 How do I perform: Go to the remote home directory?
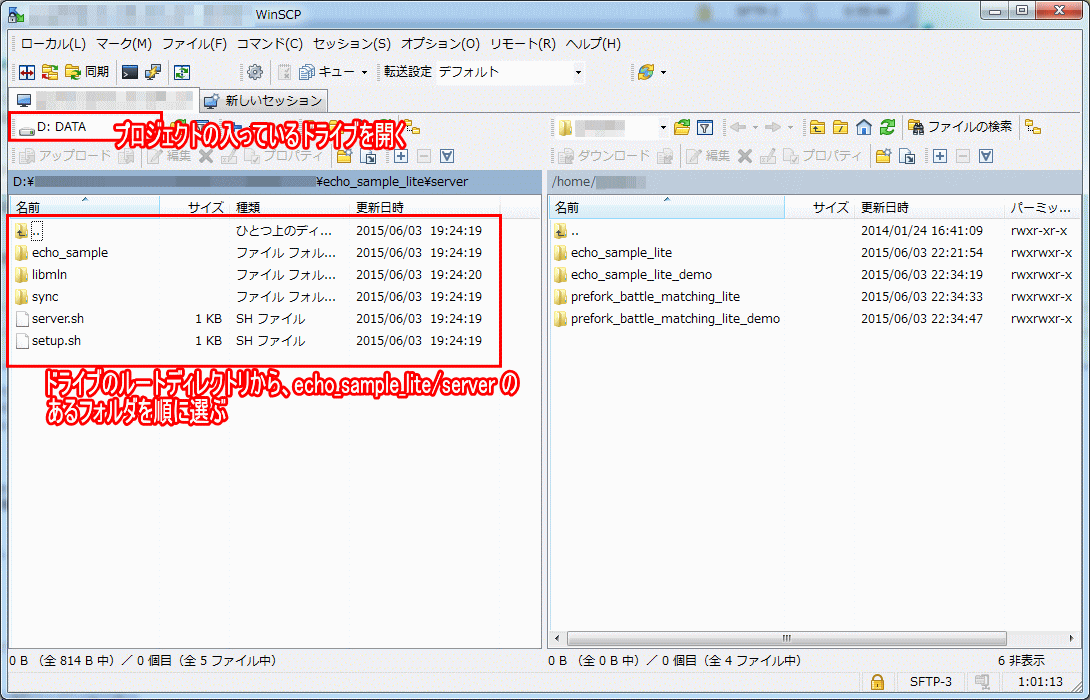[863, 127]
